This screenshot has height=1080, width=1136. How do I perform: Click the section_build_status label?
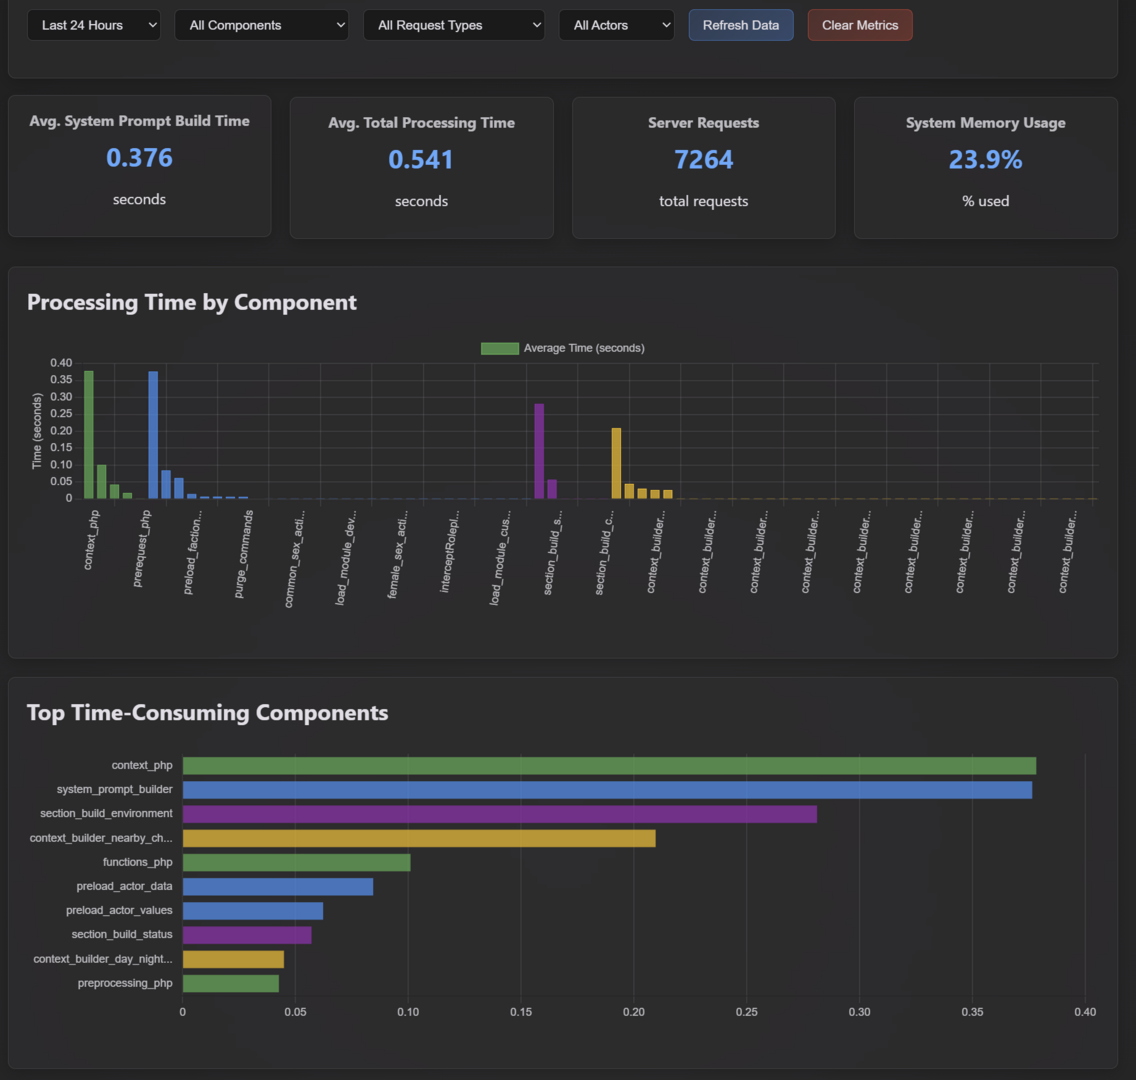122,934
